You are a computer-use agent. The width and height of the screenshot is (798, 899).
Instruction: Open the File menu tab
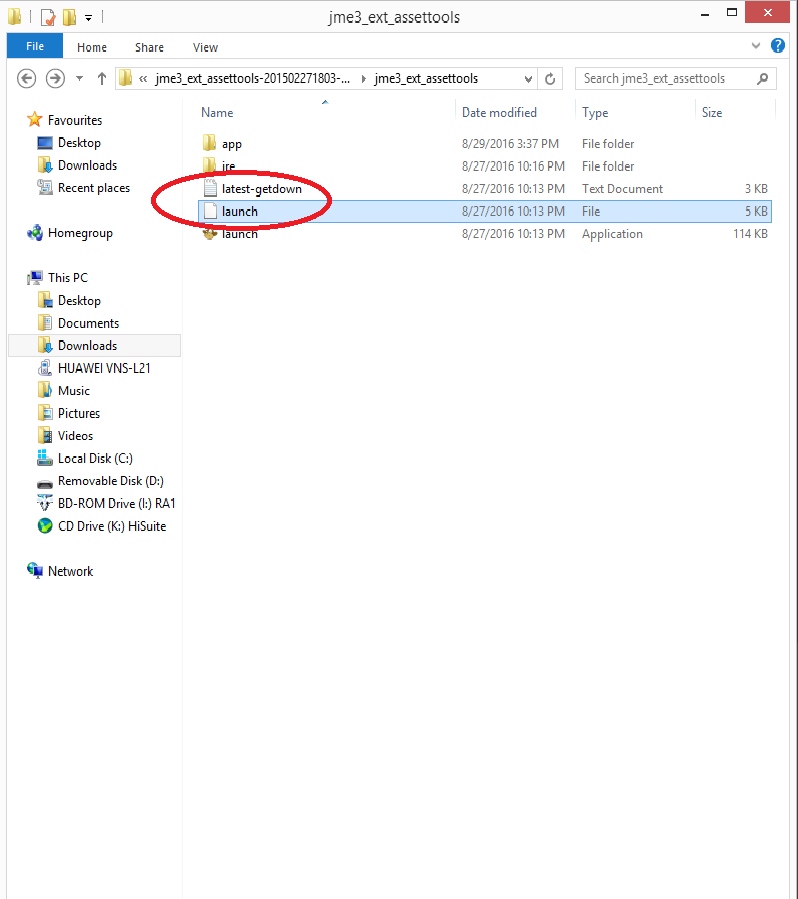tap(35, 46)
